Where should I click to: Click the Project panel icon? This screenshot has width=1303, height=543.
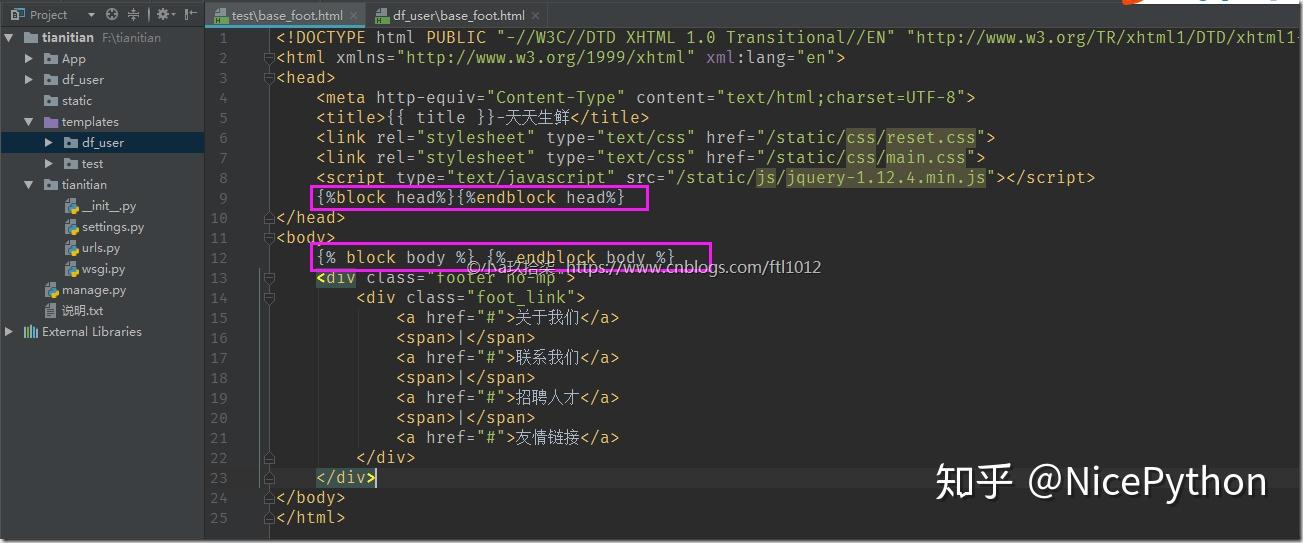tap(16, 15)
